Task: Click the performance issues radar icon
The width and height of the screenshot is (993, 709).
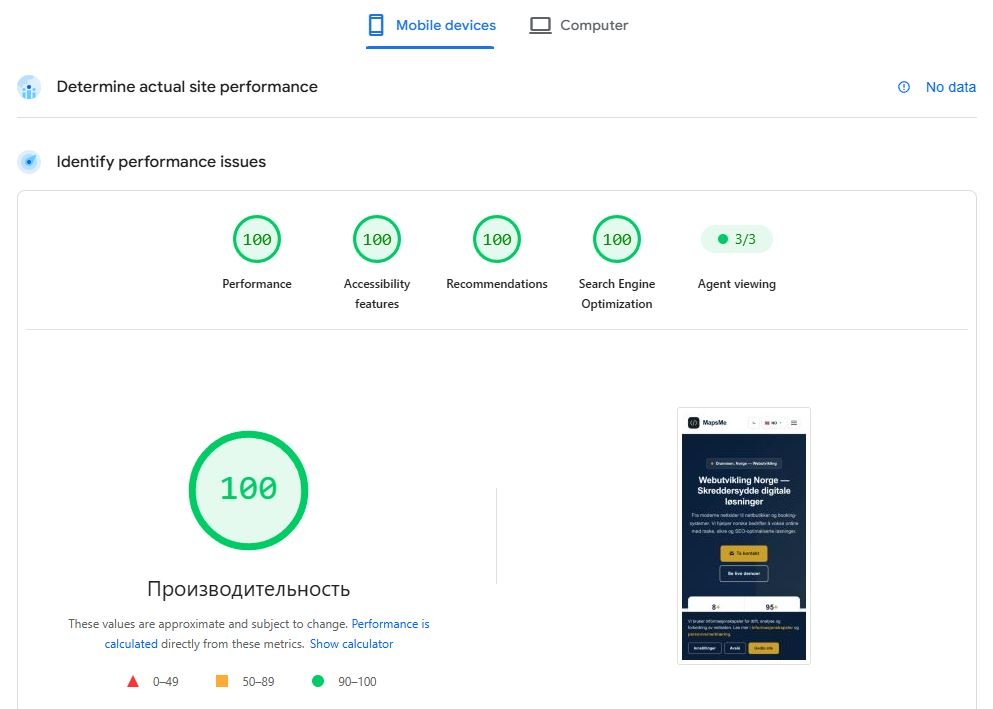Action: [29, 162]
